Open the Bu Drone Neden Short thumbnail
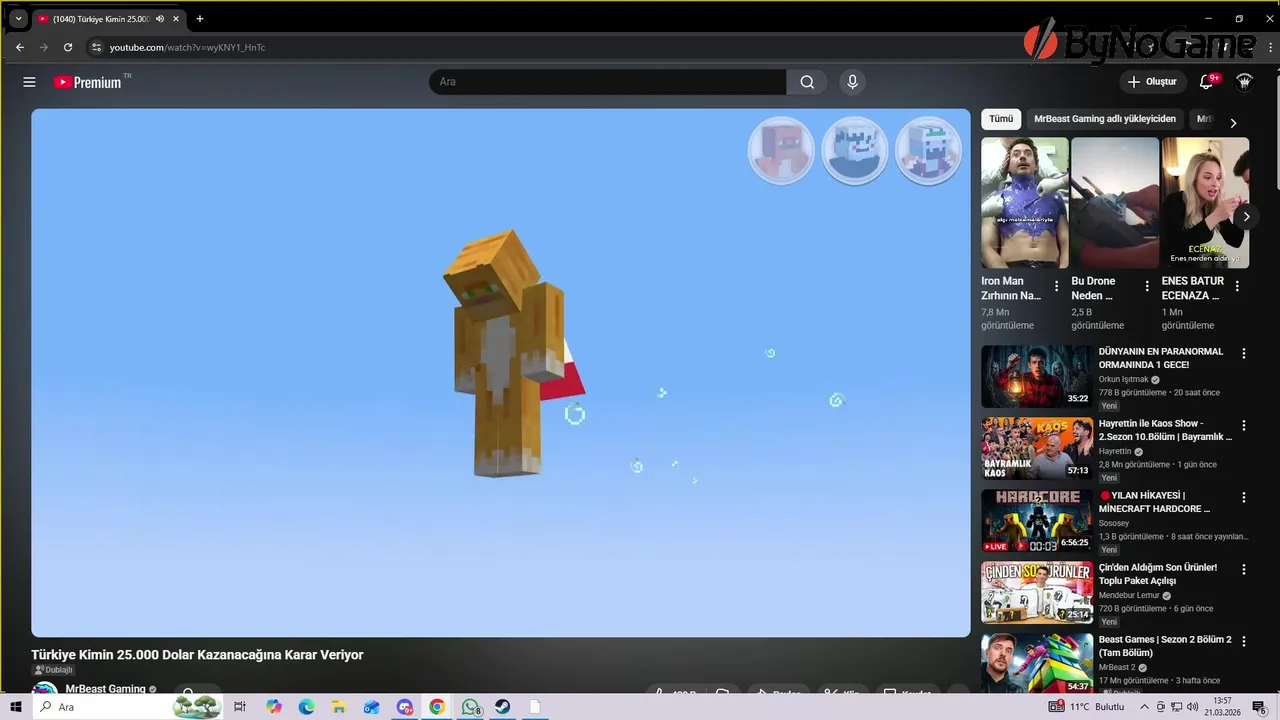This screenshot has height=720, width=1280. [1114, 202]
